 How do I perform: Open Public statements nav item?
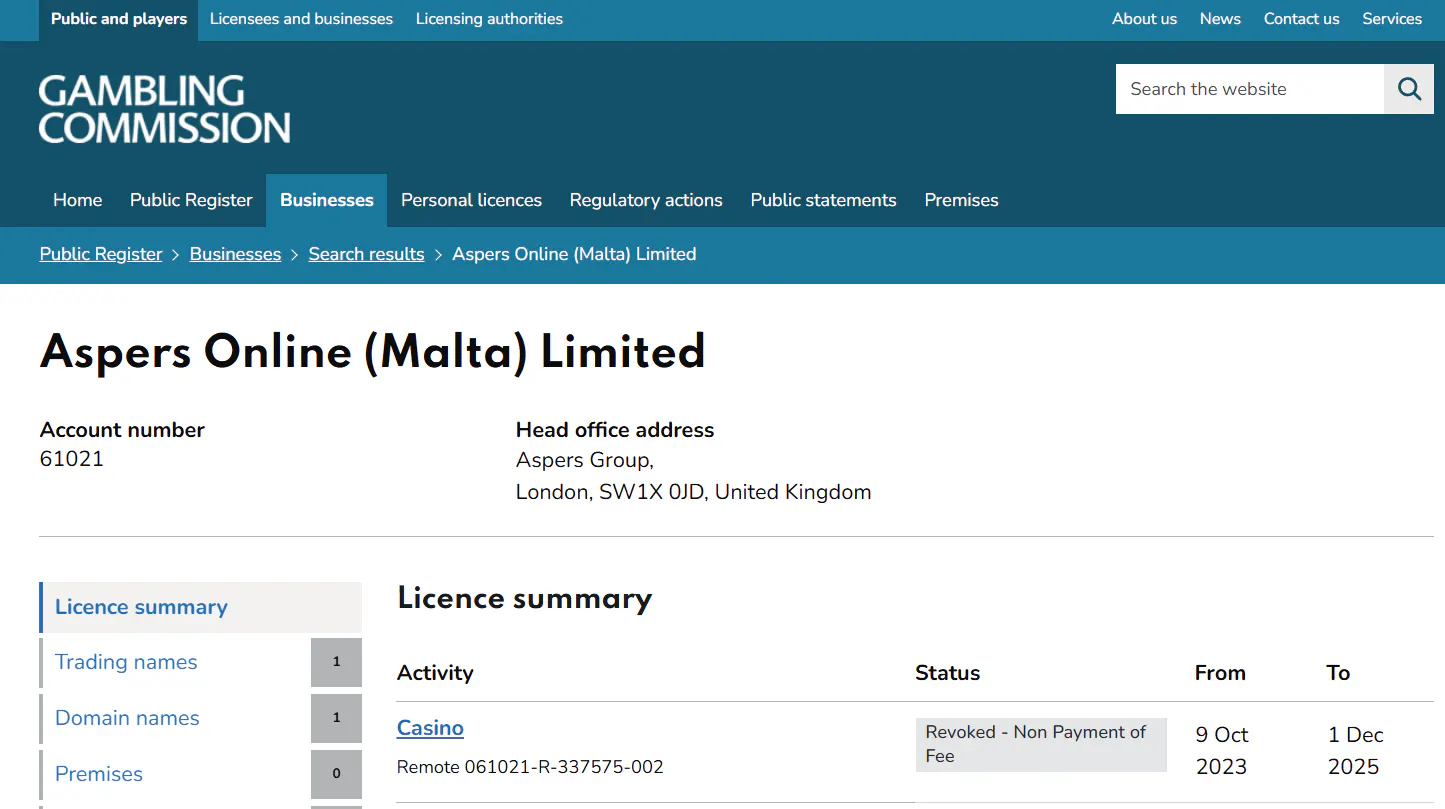tap(823, 200)
